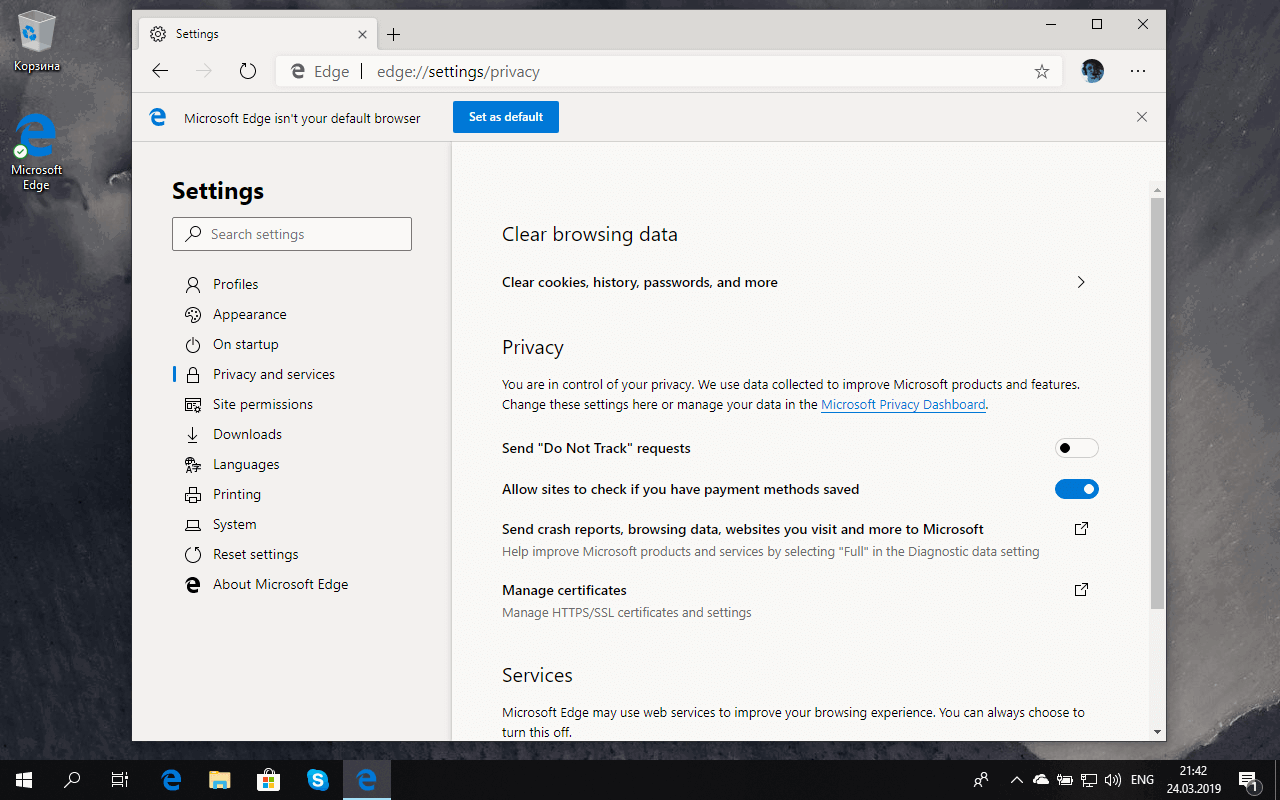Open Skype from the taskbar

click(x=318, y=780)
